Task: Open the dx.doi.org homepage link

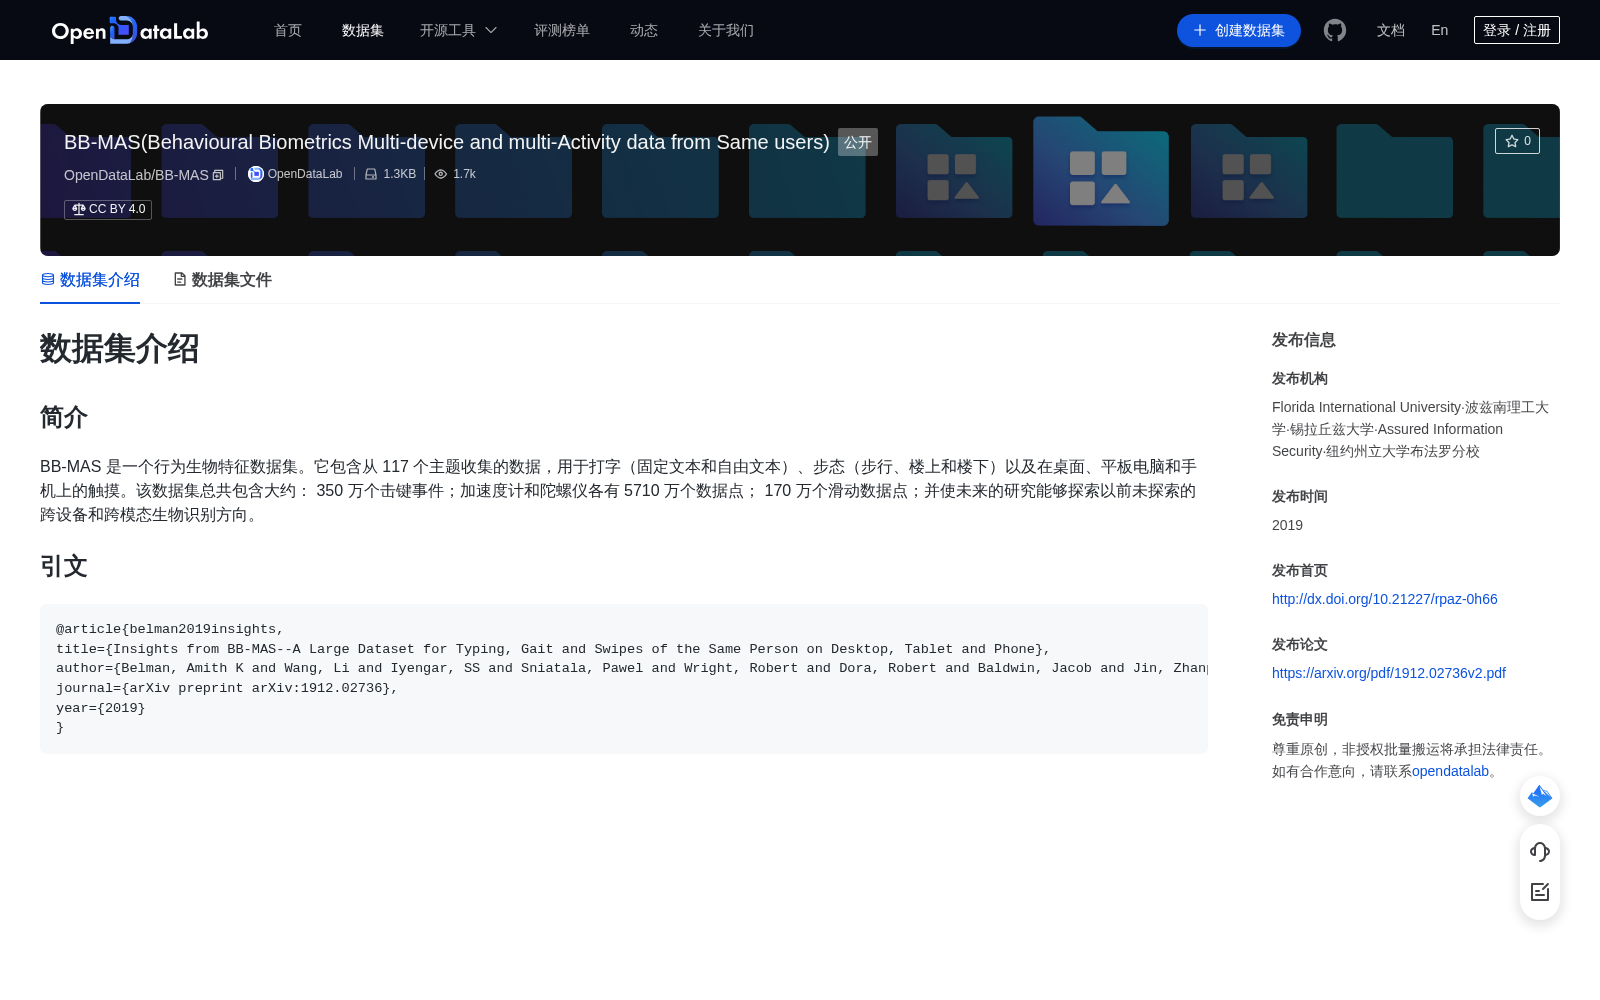Action: [x=1385, y=599]
